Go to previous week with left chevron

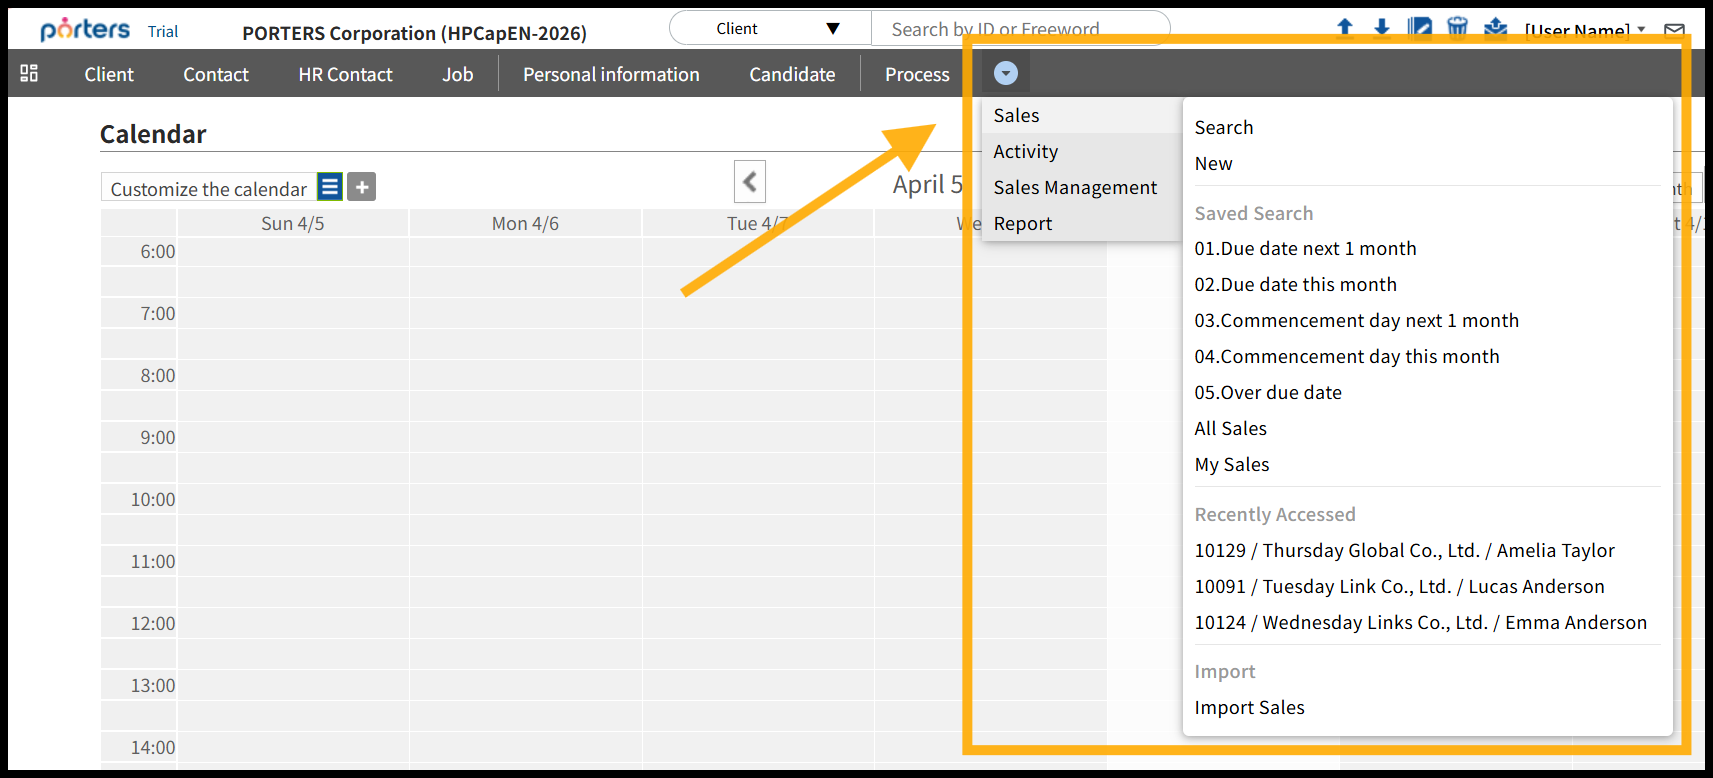[x=750, y=182]
